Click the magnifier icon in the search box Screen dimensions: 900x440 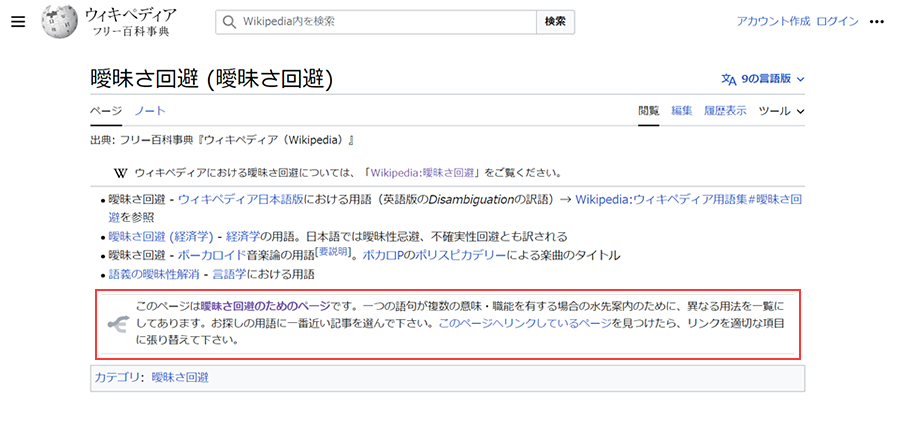point(229,22)
